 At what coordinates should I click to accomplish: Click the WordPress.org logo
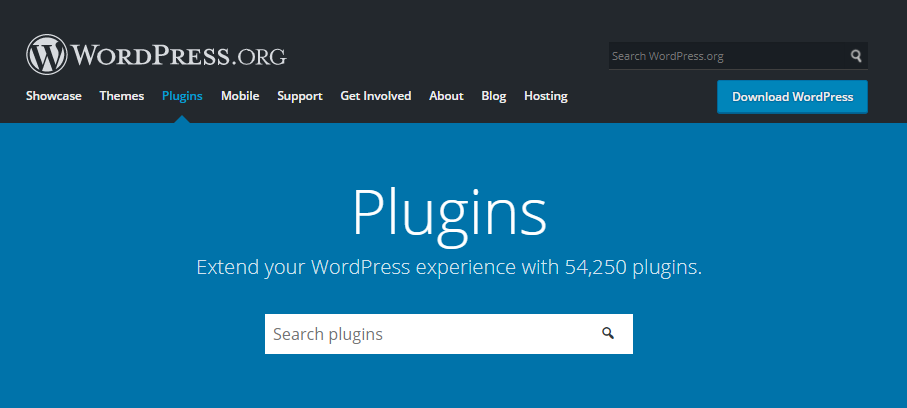click(x=156, y=55)
